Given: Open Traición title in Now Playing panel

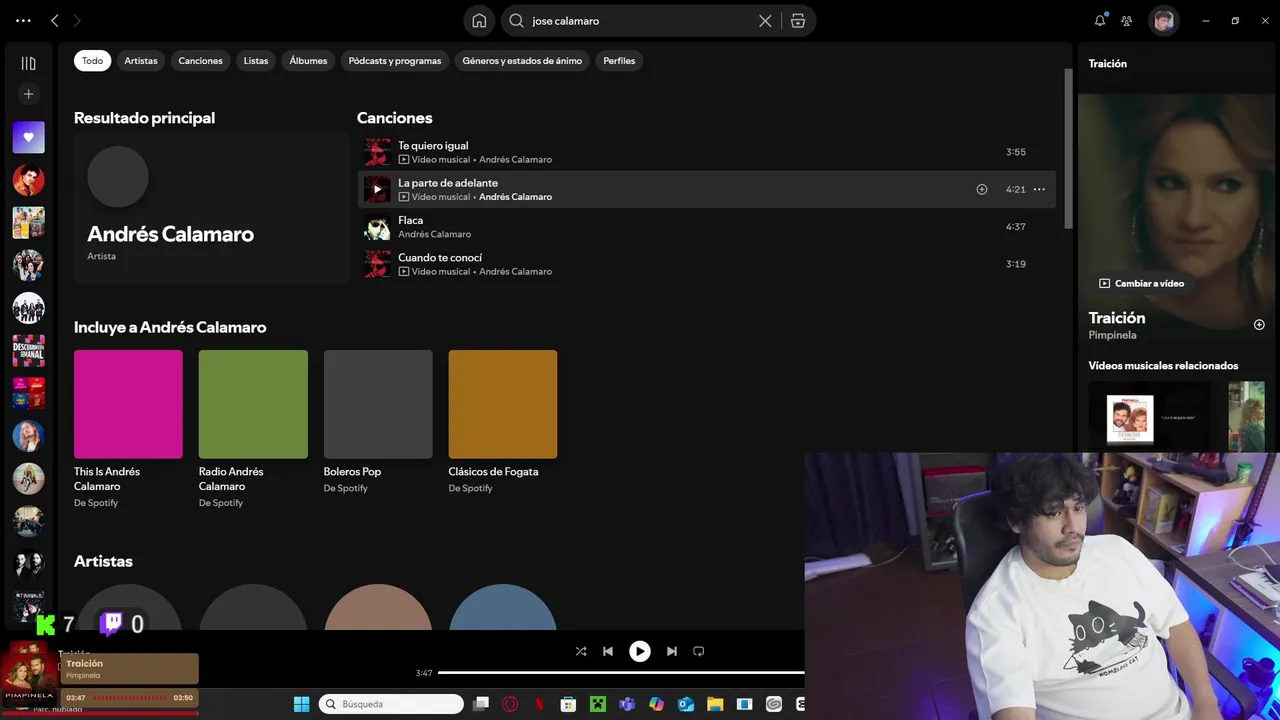Looking at the screenshot, I should tap(1117, 318).
